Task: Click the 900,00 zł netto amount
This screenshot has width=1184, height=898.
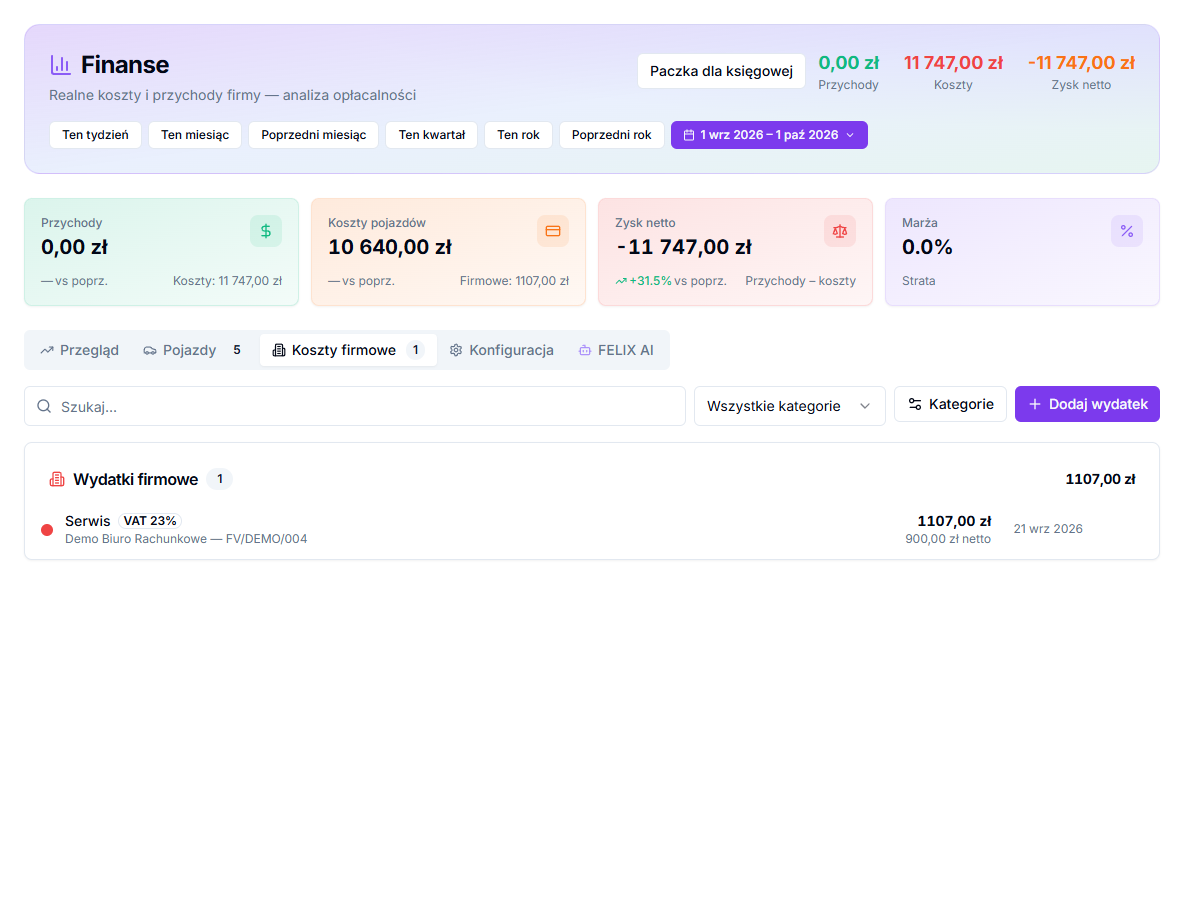Action: tap(948, 539)
